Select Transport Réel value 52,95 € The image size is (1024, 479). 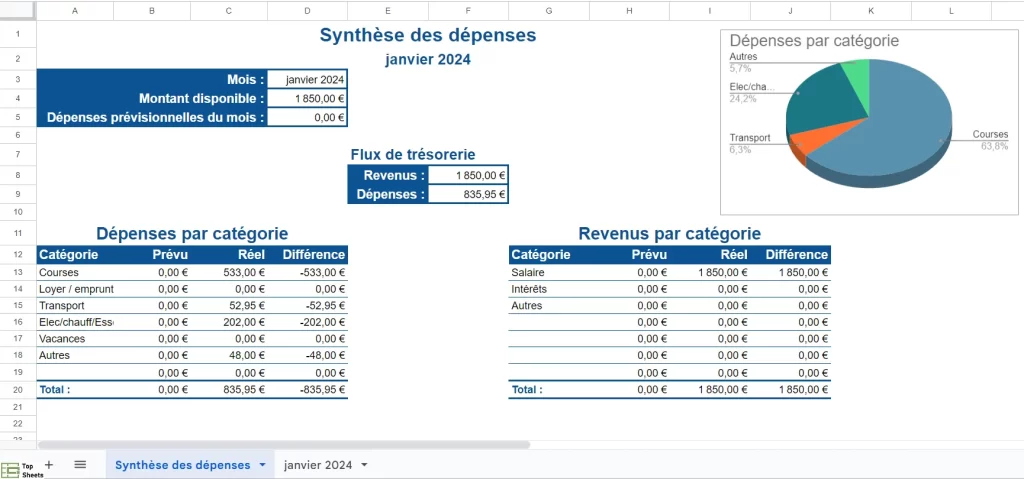click(229, 305)
